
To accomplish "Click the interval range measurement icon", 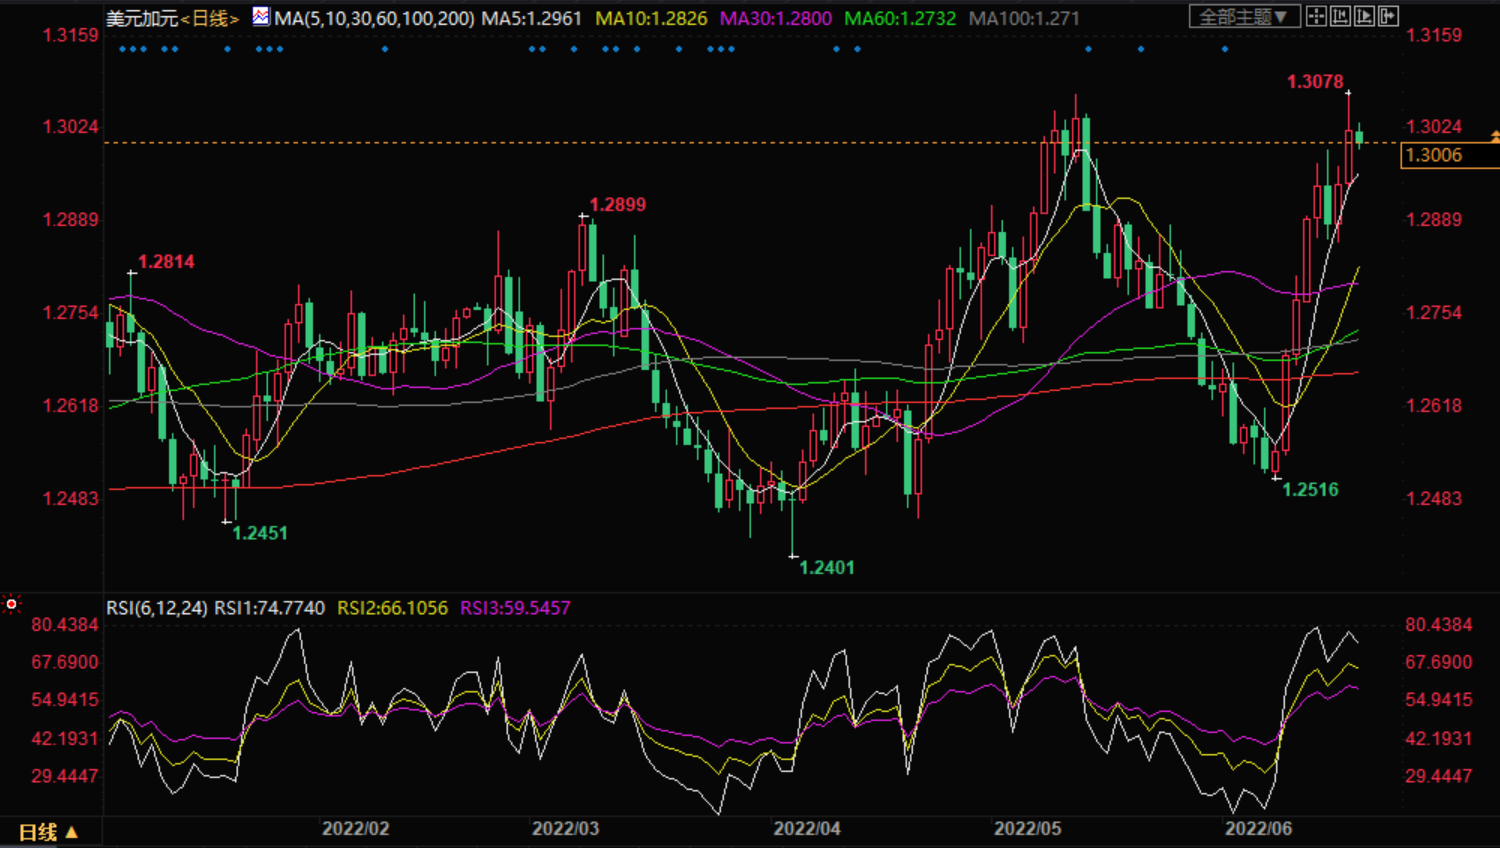I will pos(1340,16).
